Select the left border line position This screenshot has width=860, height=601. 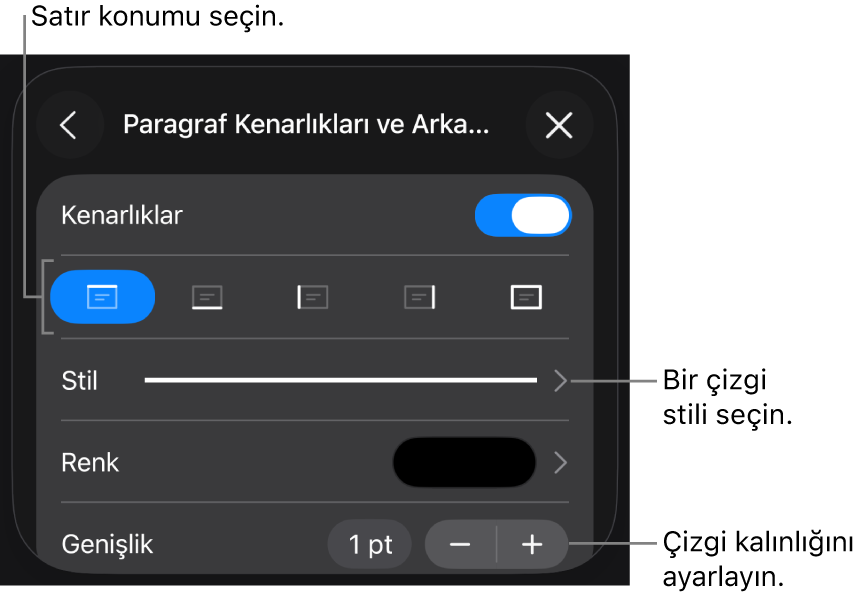tap(313, 297)
